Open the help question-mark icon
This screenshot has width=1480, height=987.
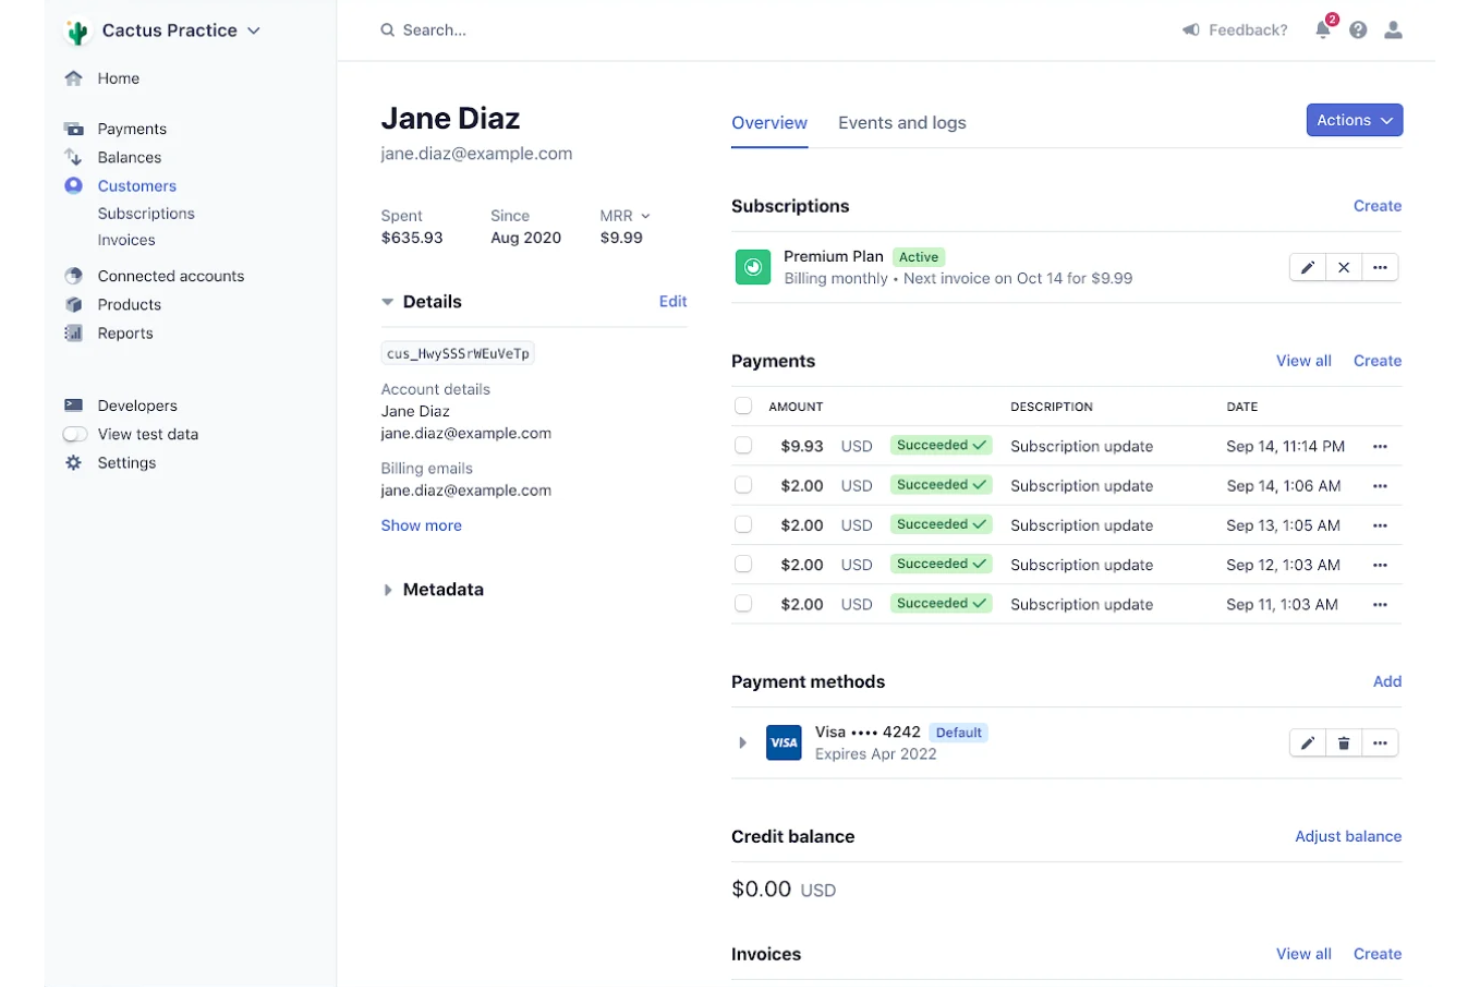click(1357, 30)
